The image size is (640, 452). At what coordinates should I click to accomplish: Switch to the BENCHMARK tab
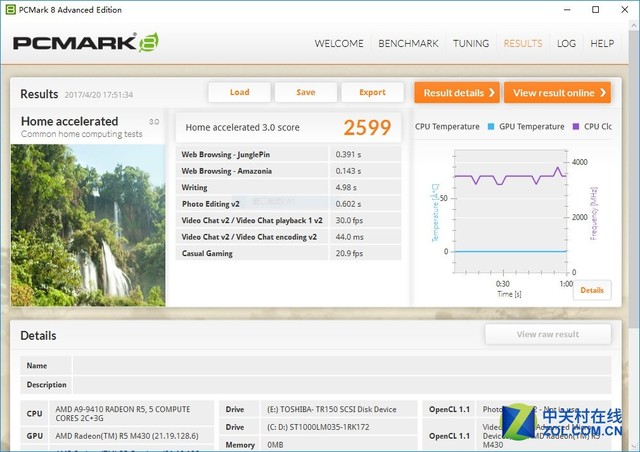click(408, 43)
